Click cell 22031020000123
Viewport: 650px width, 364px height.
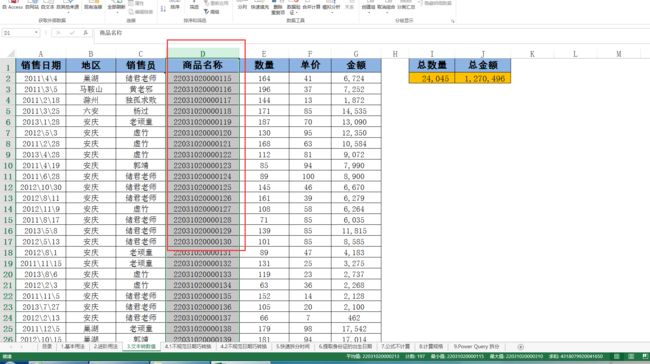coord(203,165)
